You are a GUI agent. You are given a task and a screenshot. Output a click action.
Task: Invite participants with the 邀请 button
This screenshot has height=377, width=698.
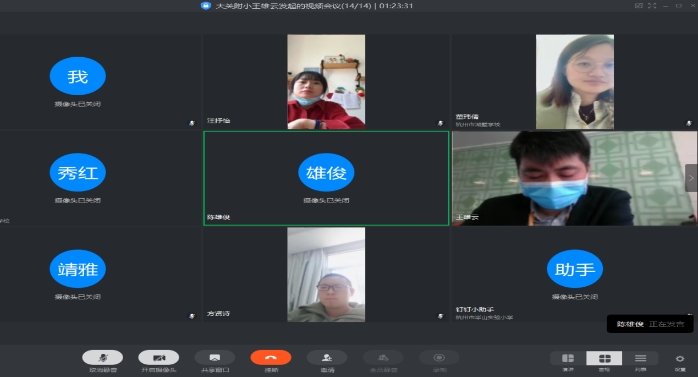(x=327, y=357)
